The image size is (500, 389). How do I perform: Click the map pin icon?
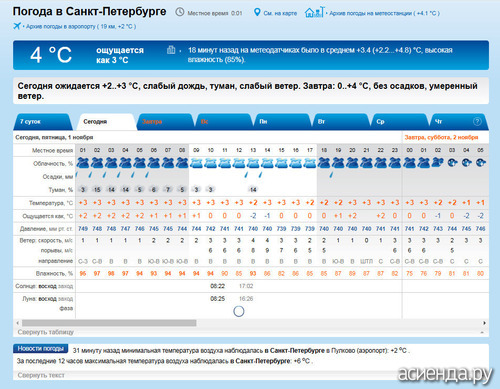point(257,12)
